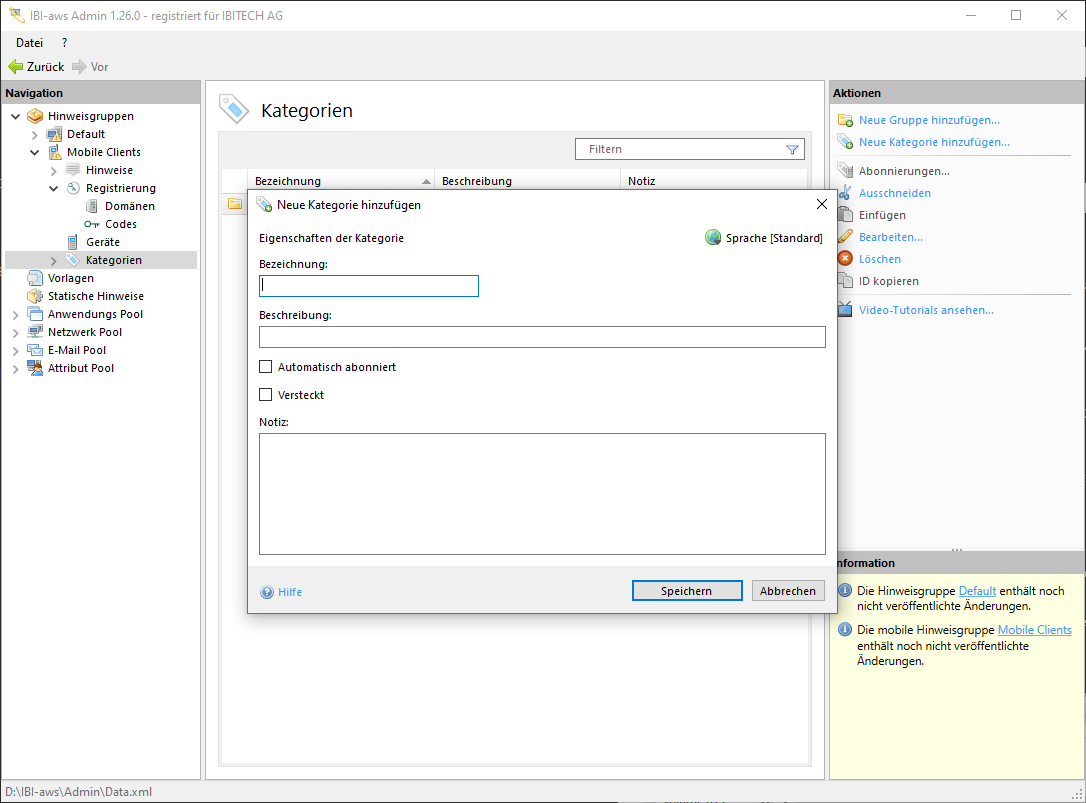Check the Versteckt checkbox
Image resolution: width=1086 pixels, height=803 pixels.
coord(266,395)
